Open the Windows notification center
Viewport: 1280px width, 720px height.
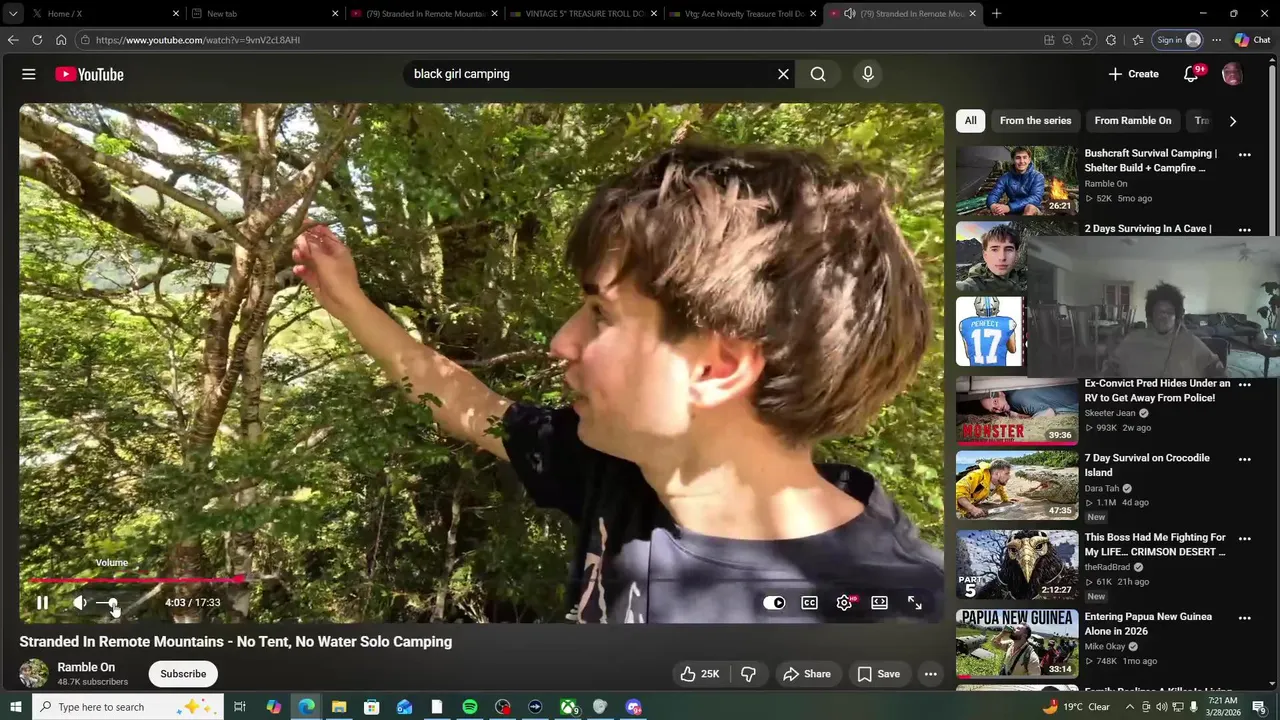coord(1259,707)
